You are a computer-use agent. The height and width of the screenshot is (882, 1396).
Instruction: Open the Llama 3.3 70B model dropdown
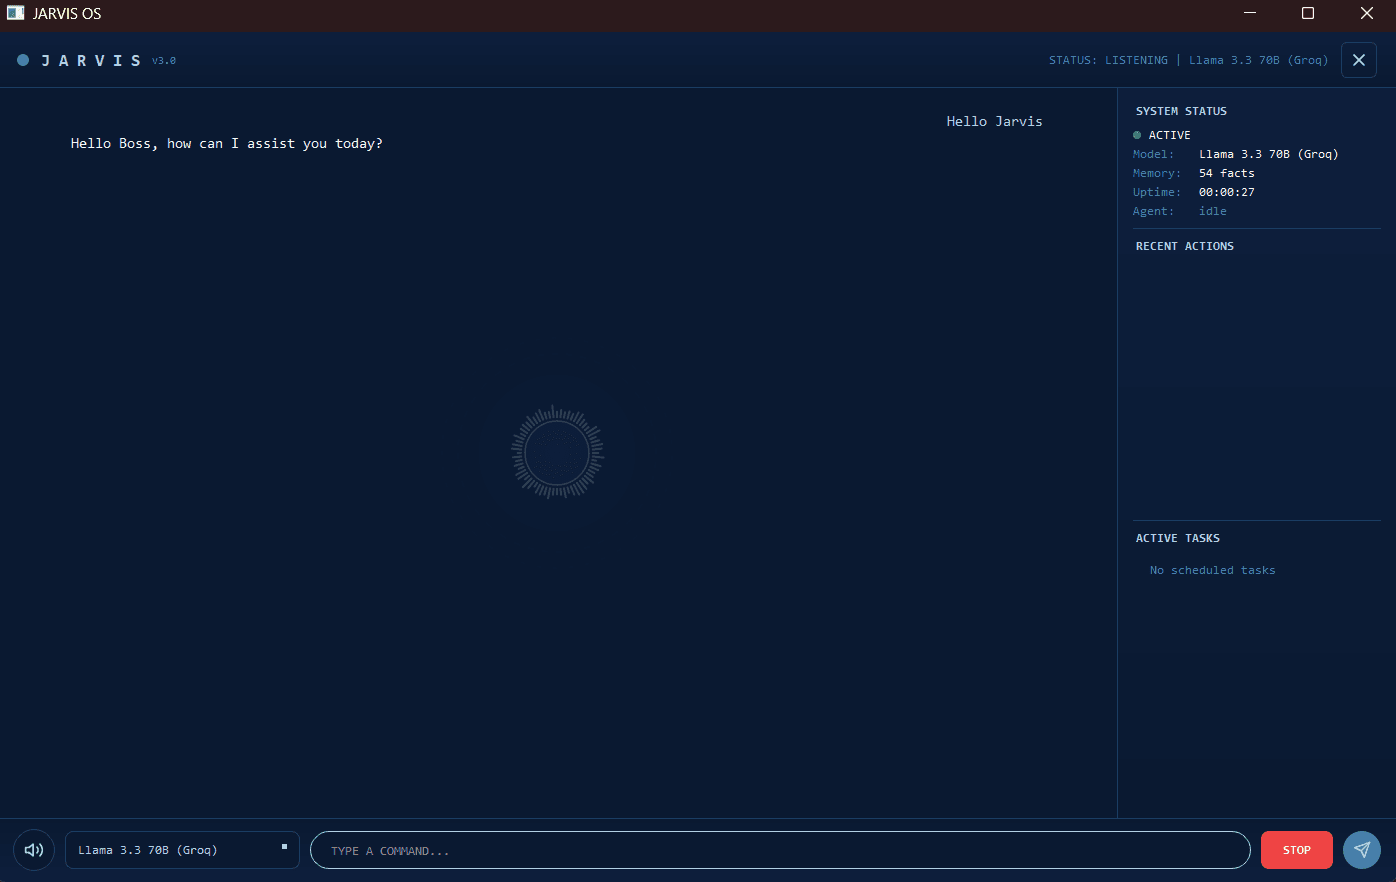pos(182,850)
